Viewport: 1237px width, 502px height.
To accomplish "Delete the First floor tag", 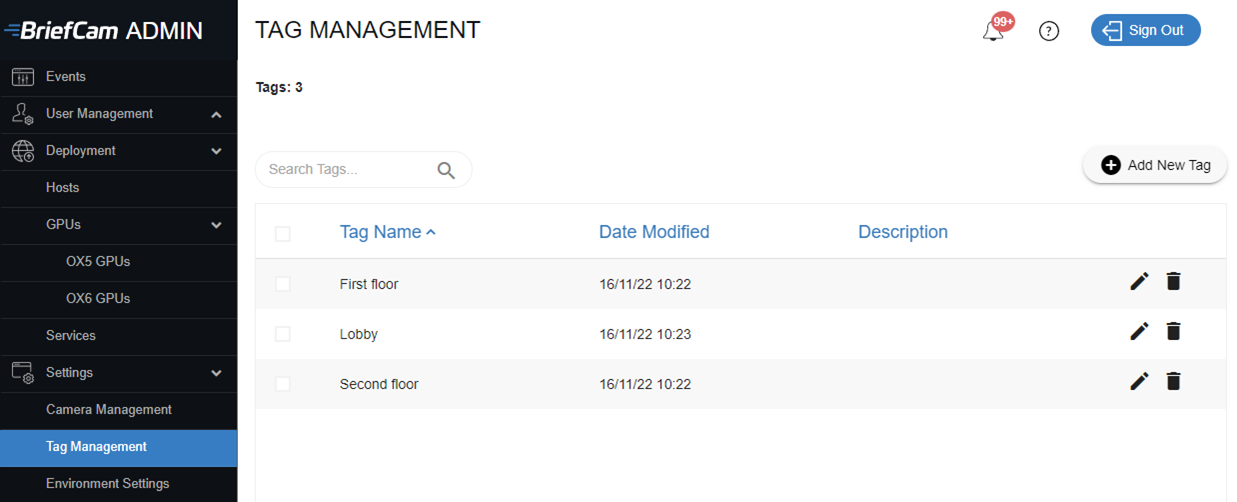I will tap(1174, 282).
